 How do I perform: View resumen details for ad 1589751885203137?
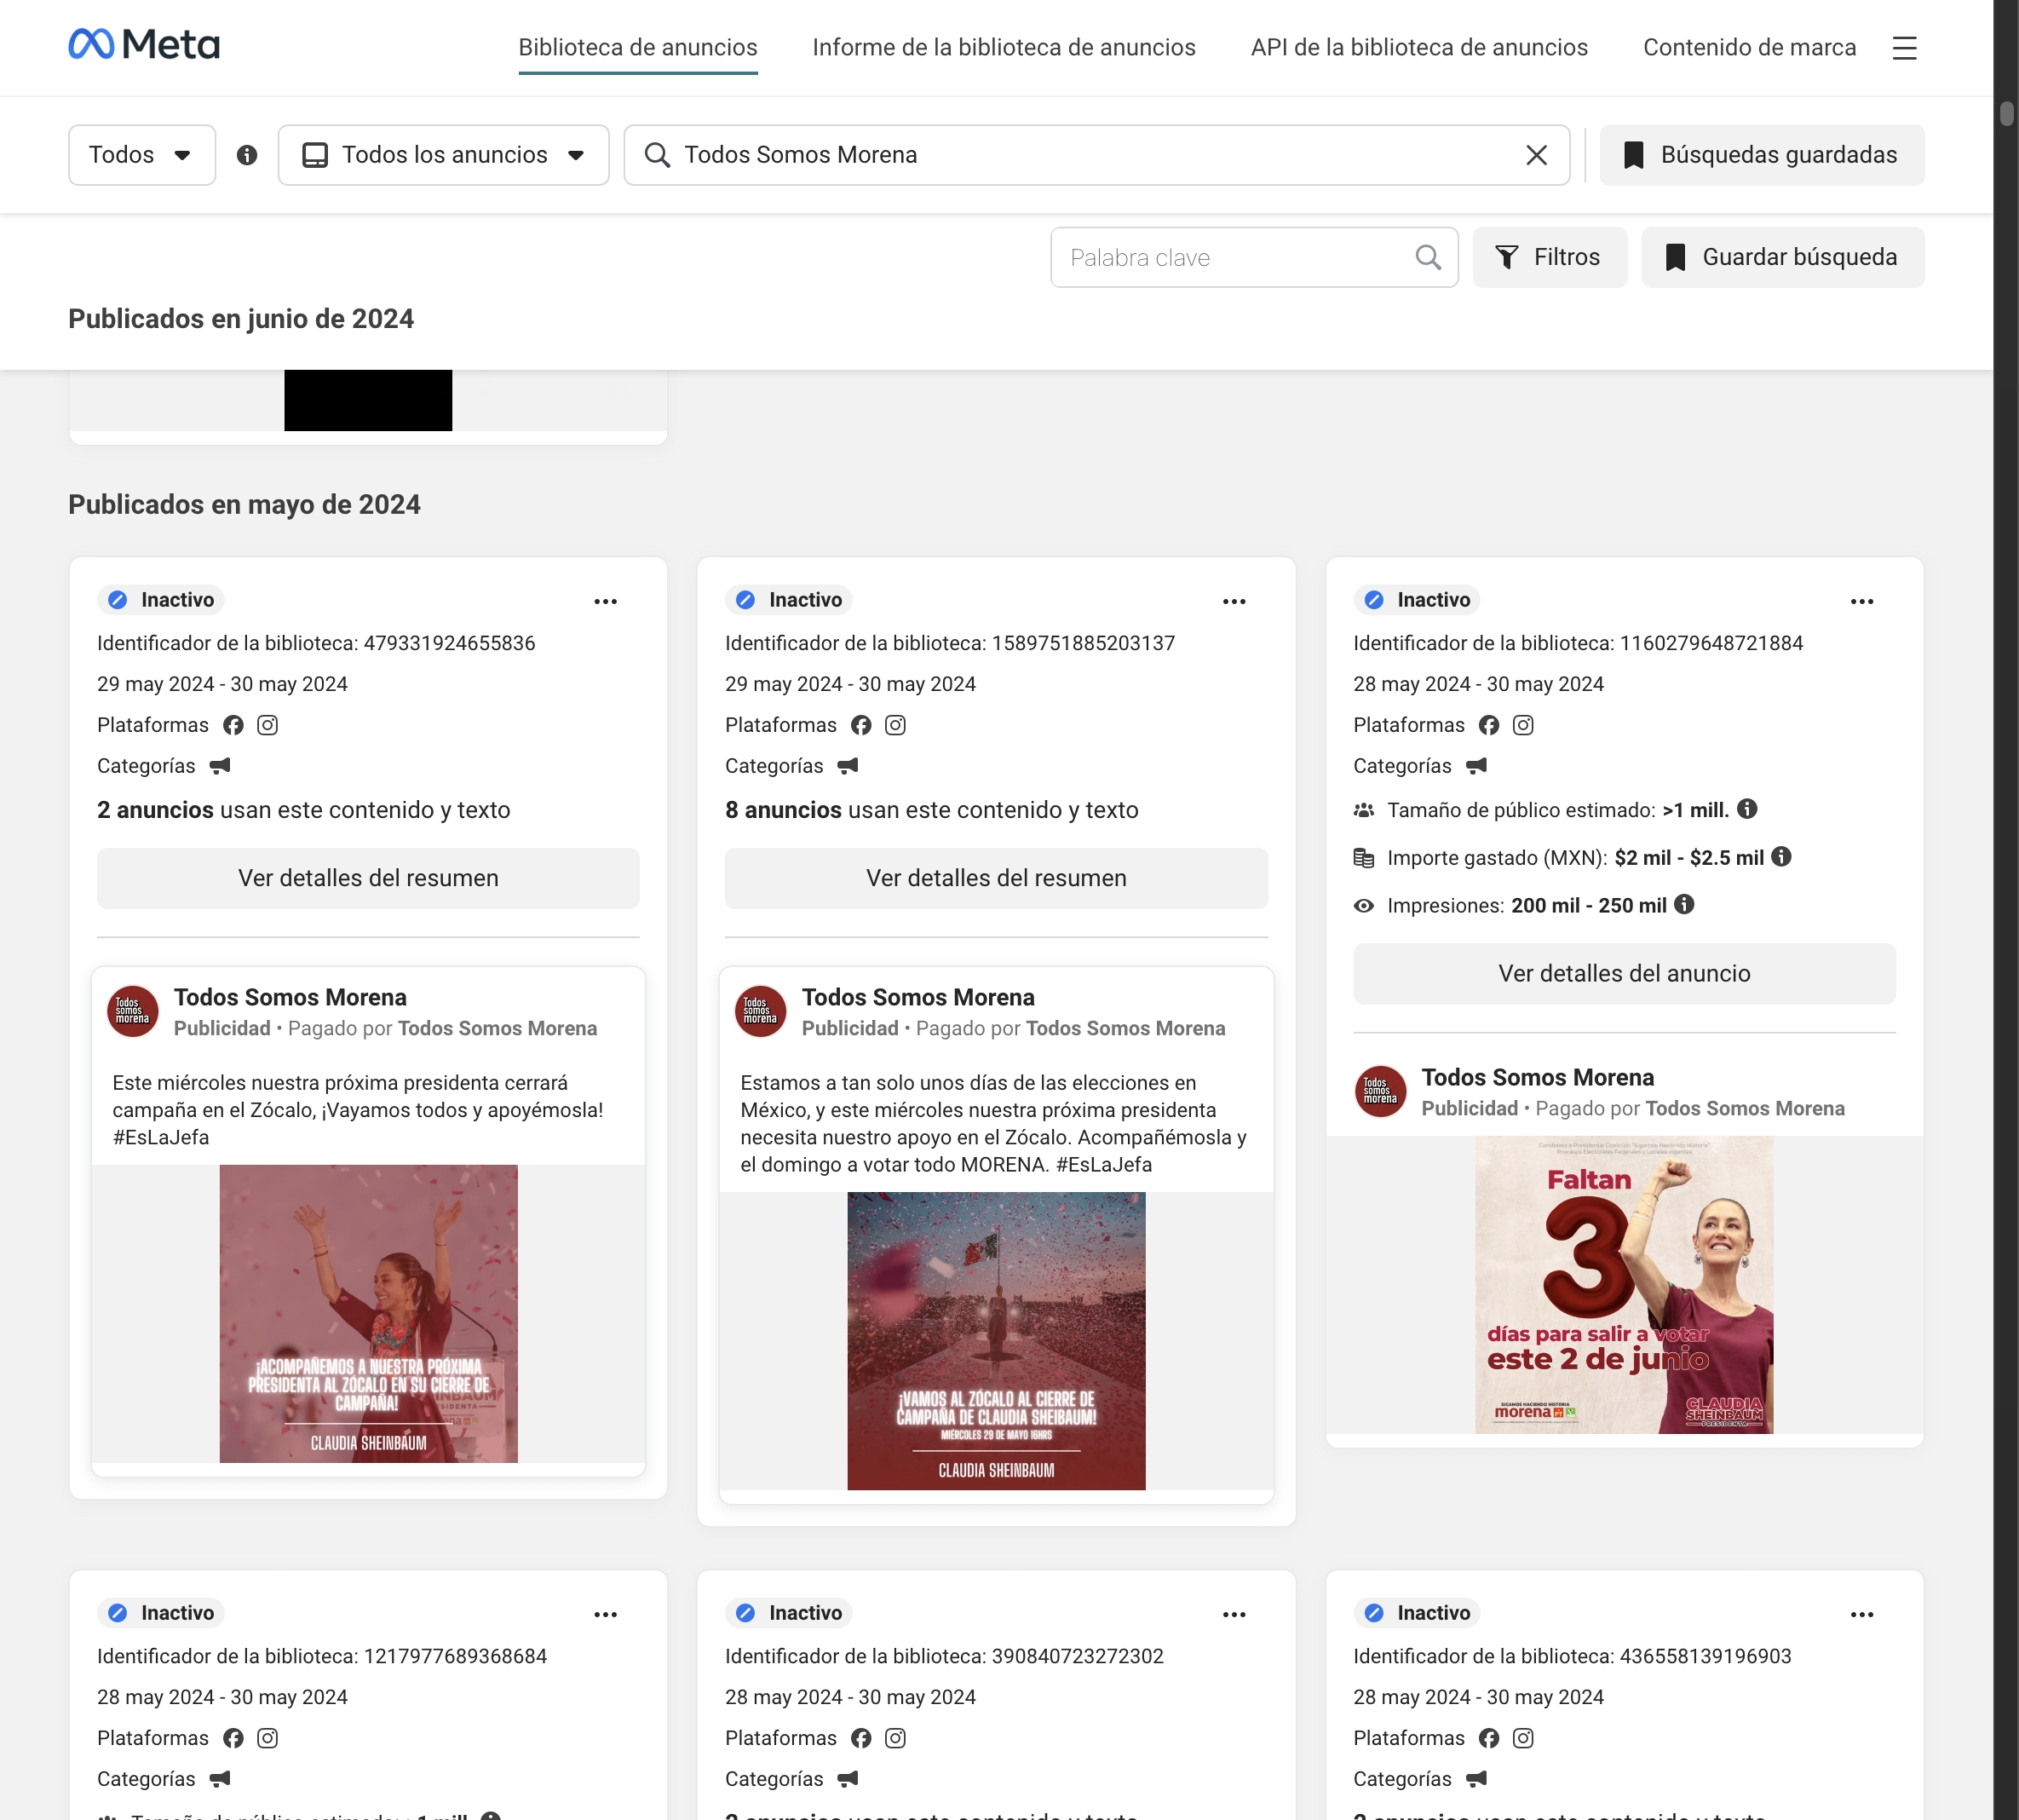click(x=996, y=878)
